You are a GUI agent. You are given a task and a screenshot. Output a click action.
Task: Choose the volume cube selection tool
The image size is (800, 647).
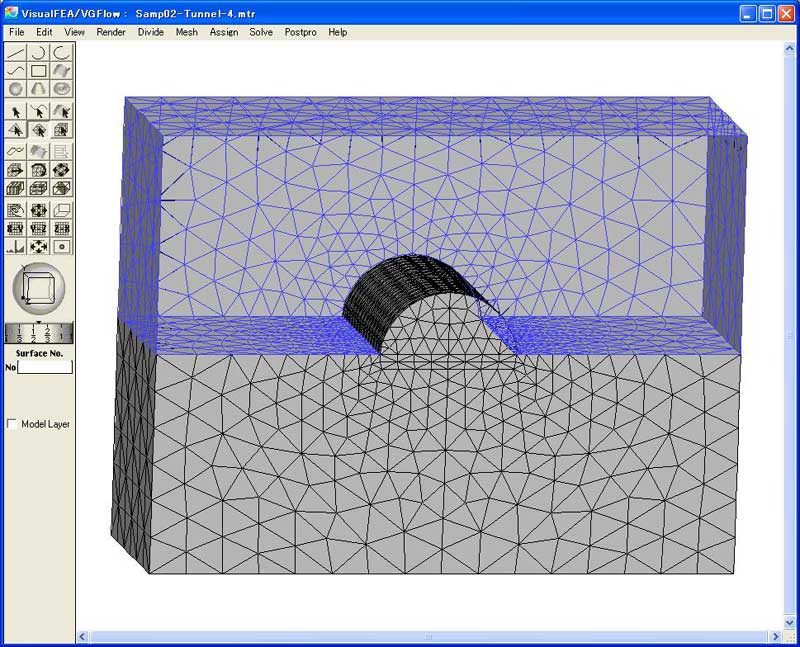pyautogui.click(x=61, y=130)
